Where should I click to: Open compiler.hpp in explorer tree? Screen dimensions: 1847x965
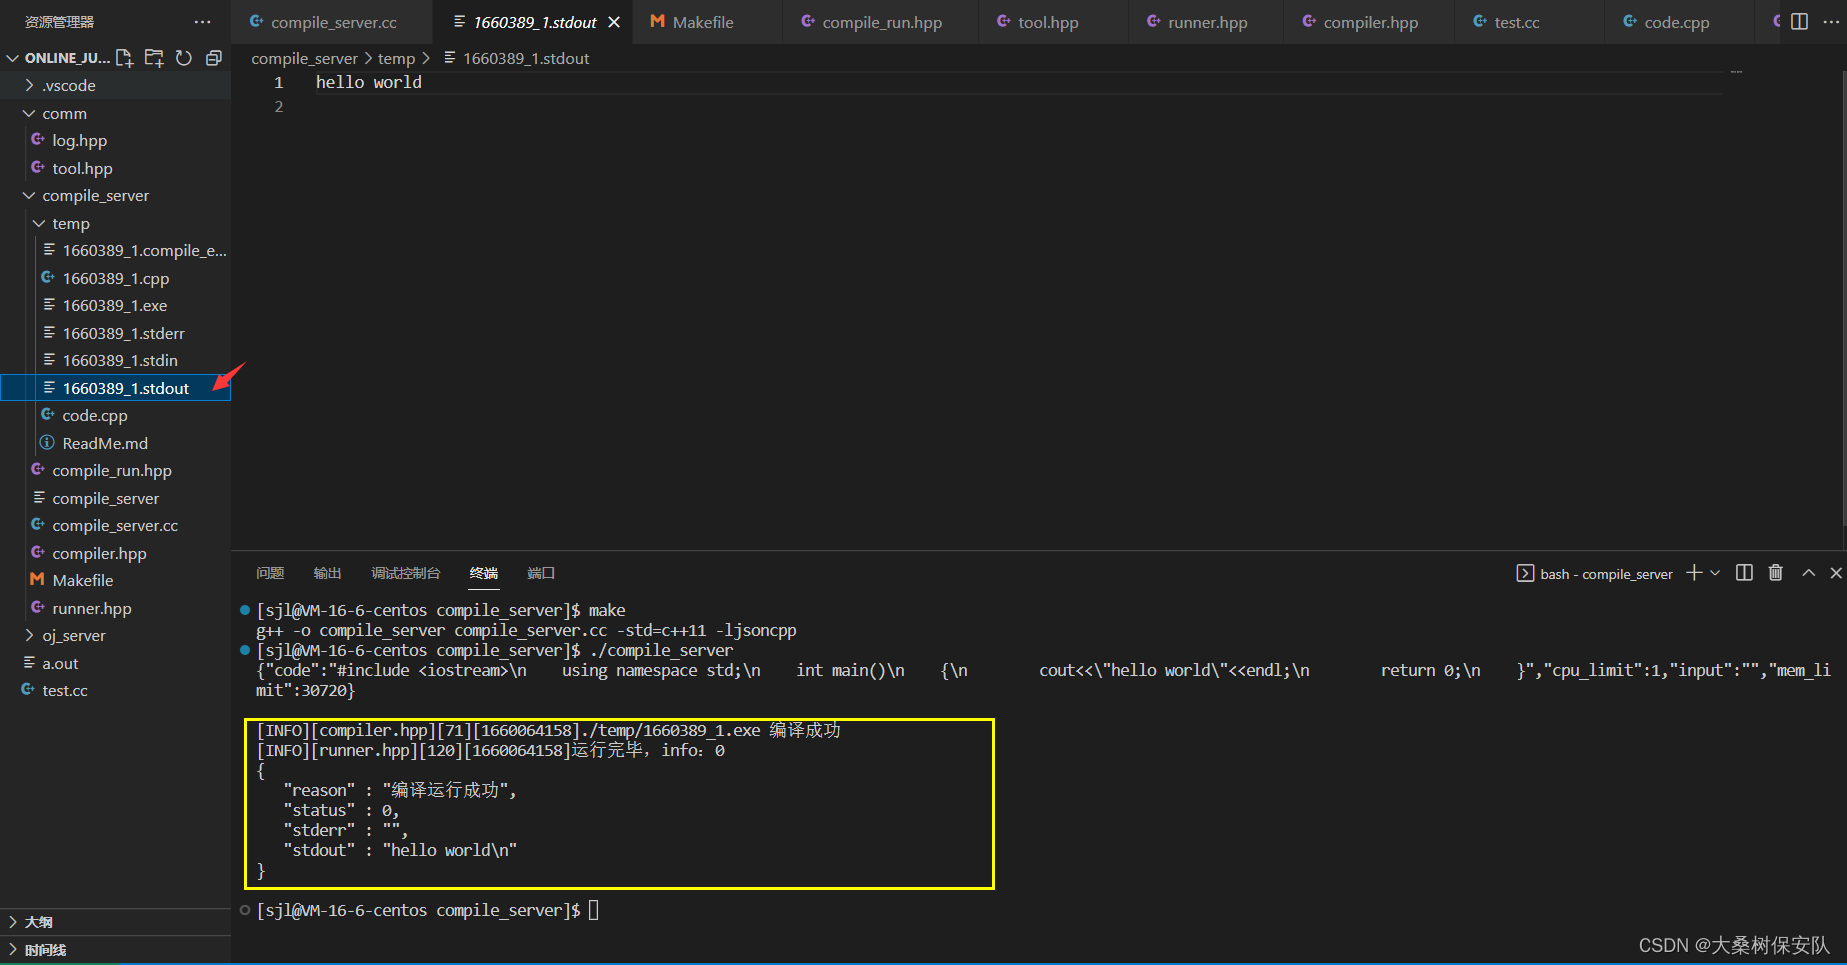point(115,553)
